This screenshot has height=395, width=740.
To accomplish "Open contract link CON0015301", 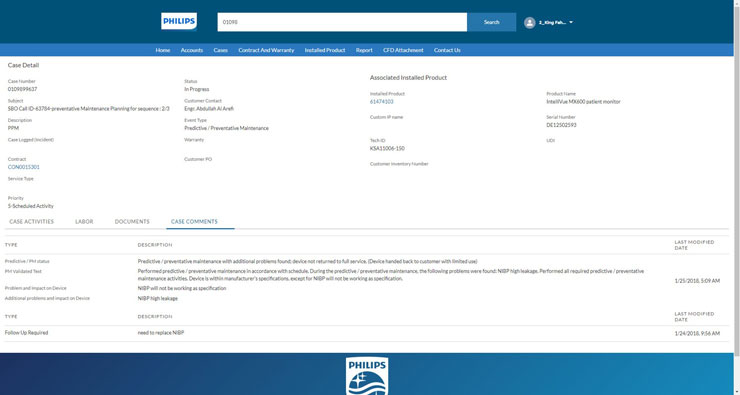I will (x=24, y=167).
